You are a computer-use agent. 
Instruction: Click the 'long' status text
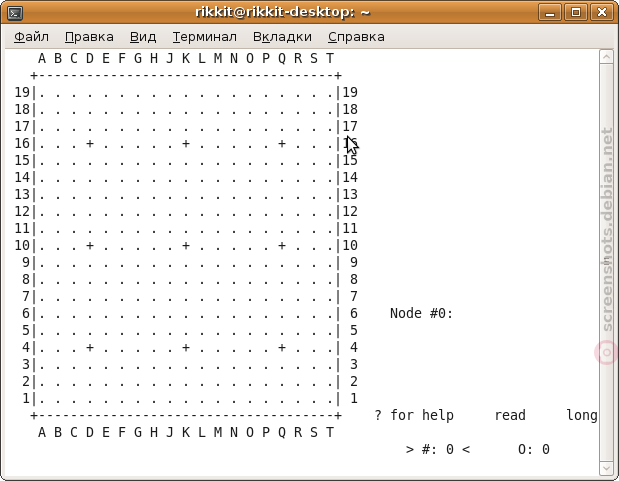pyautogui.click(x=582, y=415)
